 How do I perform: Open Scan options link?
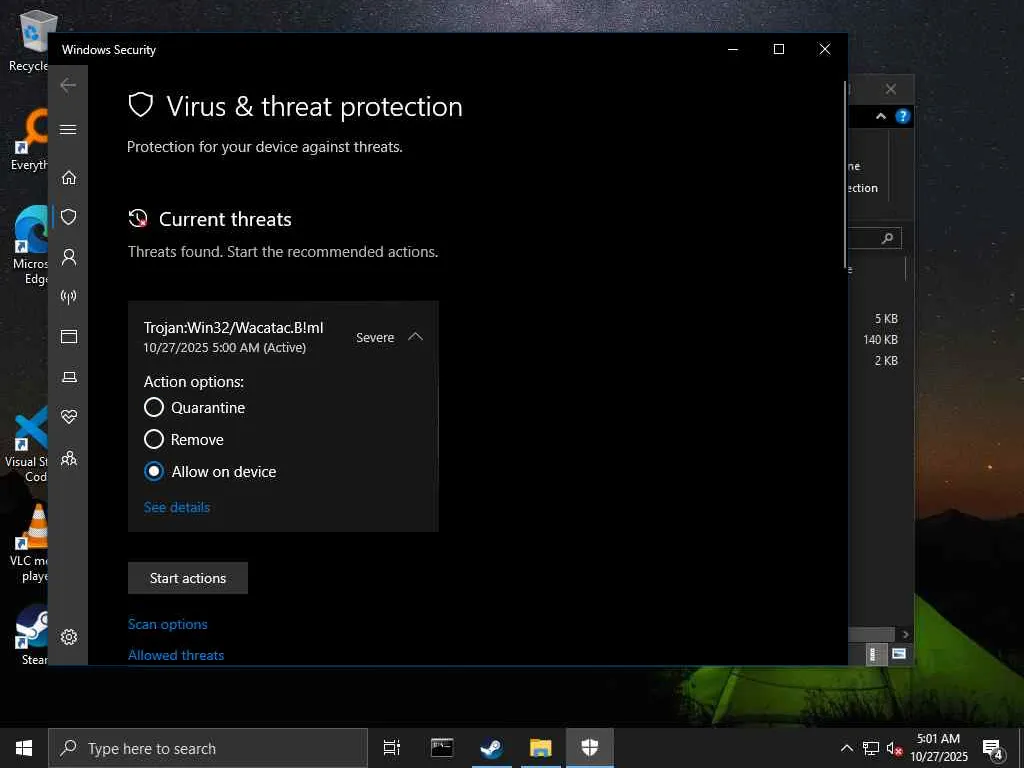coord(168,624)
